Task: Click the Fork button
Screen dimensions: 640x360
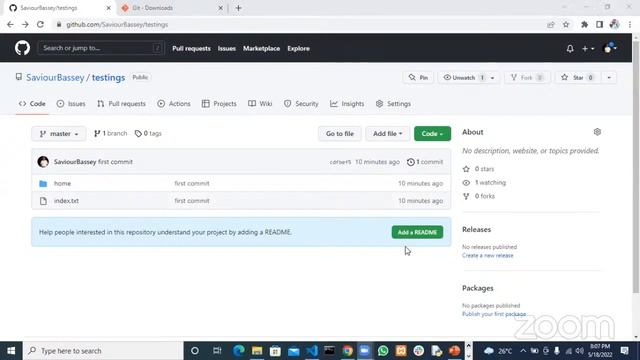Action: point(527,78)
